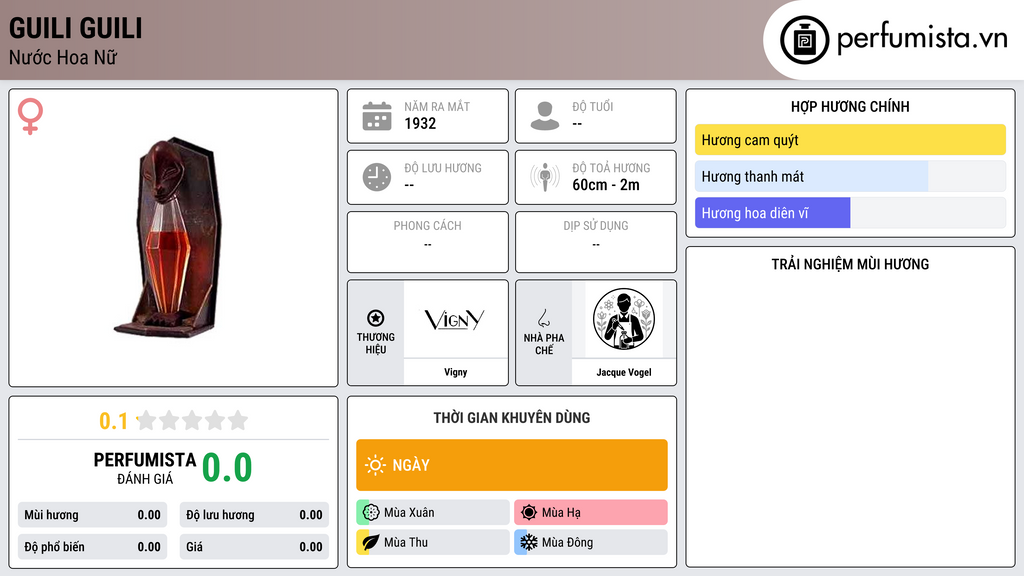Open the Jacque Vogel perfumer portrait
Screen dimensions: 1024x576
pyautogui.click(x=624, y=319)
